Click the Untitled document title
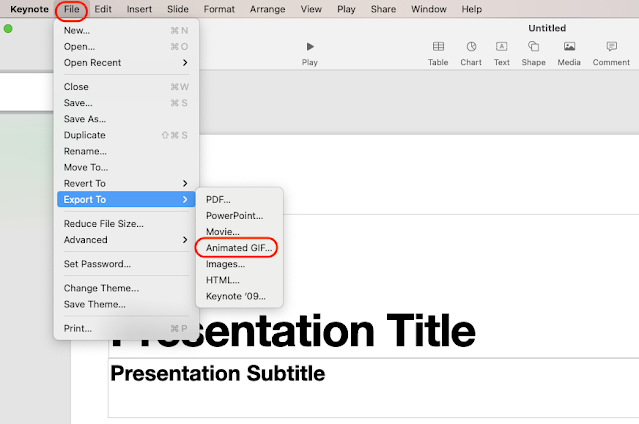Image resolution: width=639 pixels, height=424 pixels. pyautogui.click(x=547, y=28)
